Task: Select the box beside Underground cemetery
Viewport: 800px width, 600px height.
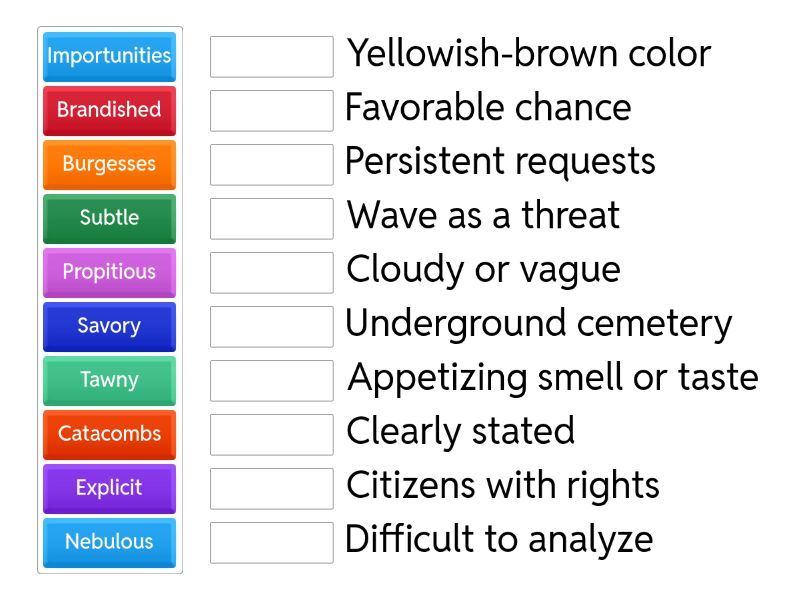Action: coord(271,326)
